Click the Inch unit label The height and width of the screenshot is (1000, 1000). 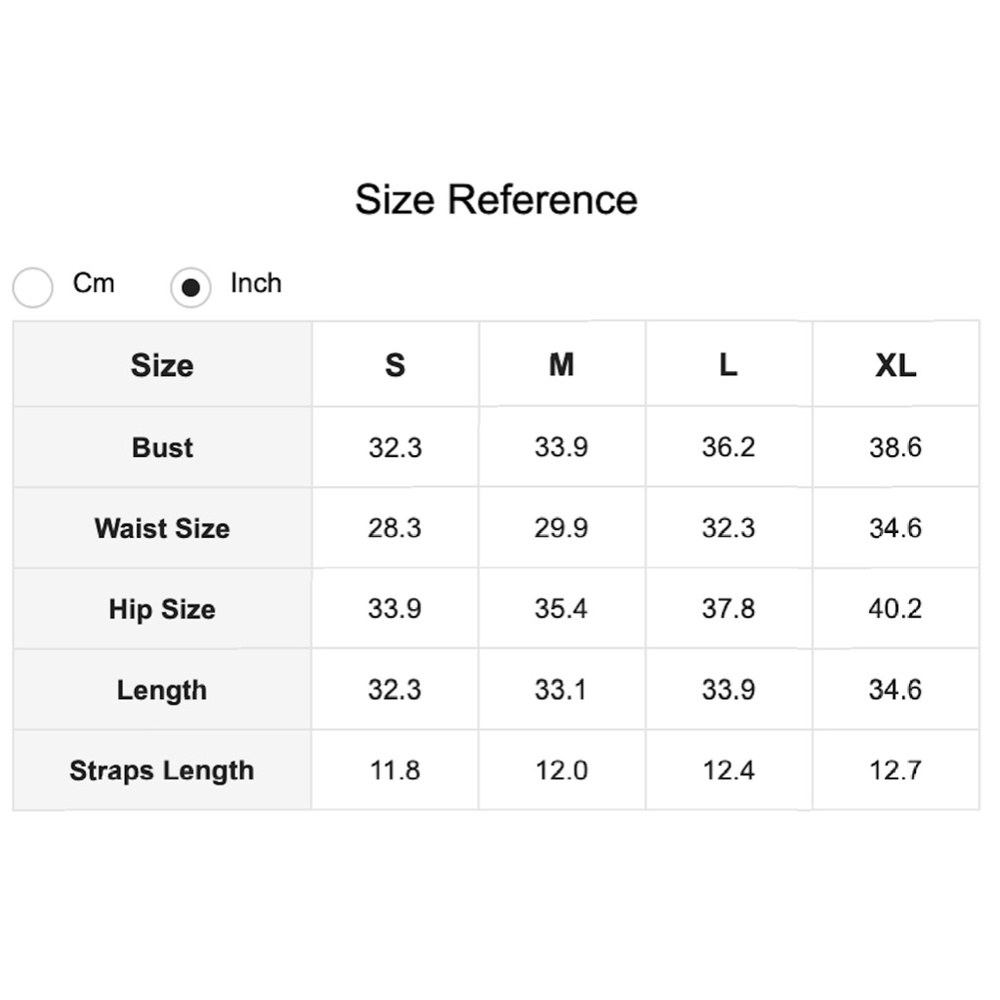(x=256, y=283)
